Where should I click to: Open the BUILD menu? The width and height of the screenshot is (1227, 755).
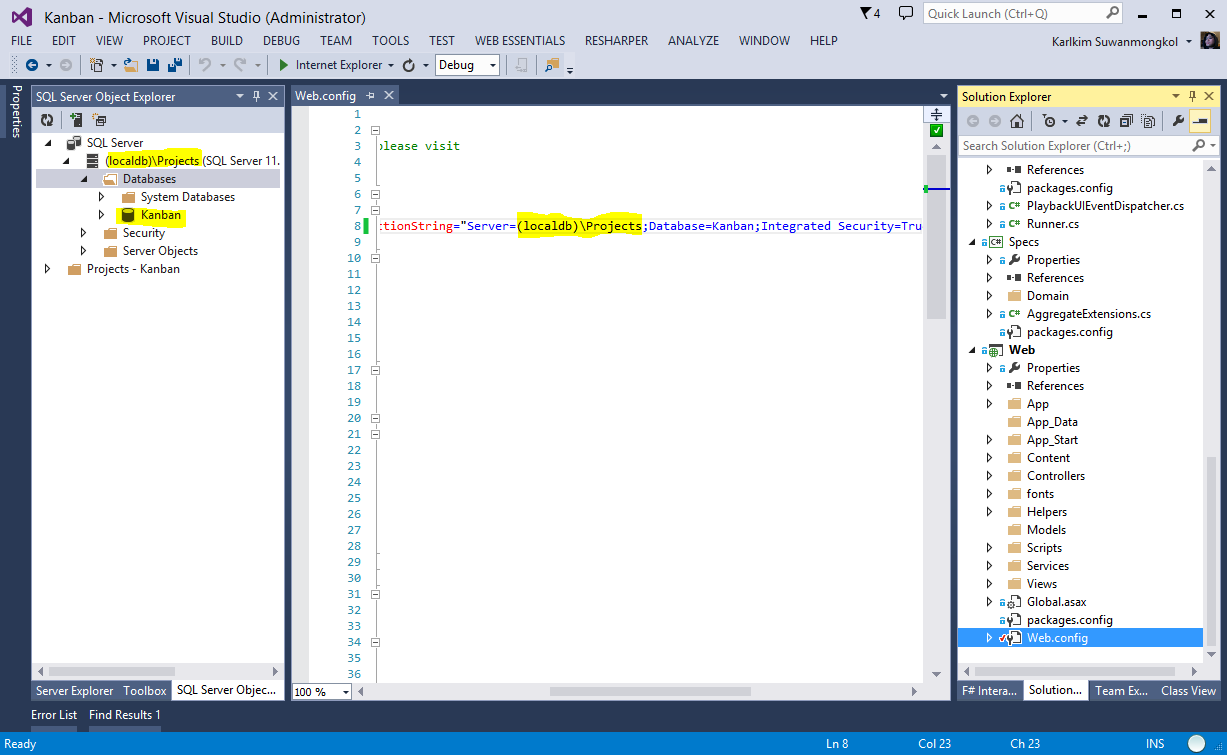(x=227, y=41)
